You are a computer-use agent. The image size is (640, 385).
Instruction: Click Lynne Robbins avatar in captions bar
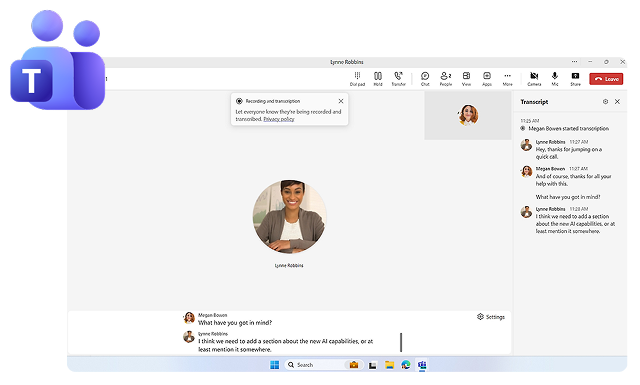coord(189,336)
